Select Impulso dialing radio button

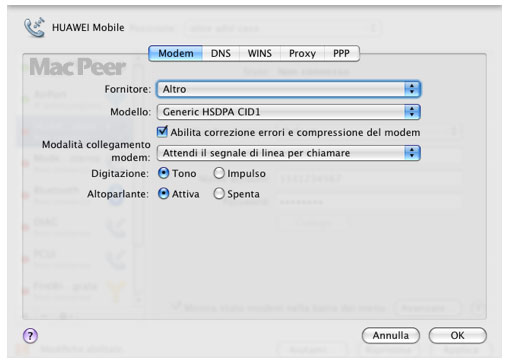[219, 173]
